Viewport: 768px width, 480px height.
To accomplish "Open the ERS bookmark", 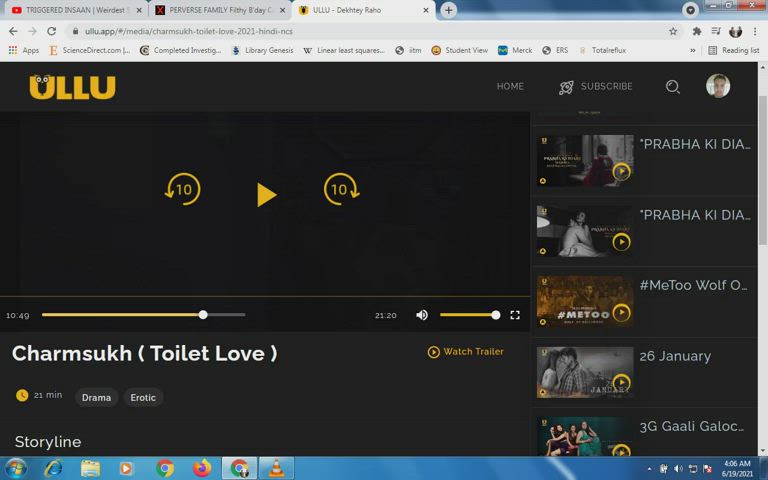I will coord(555,50).
